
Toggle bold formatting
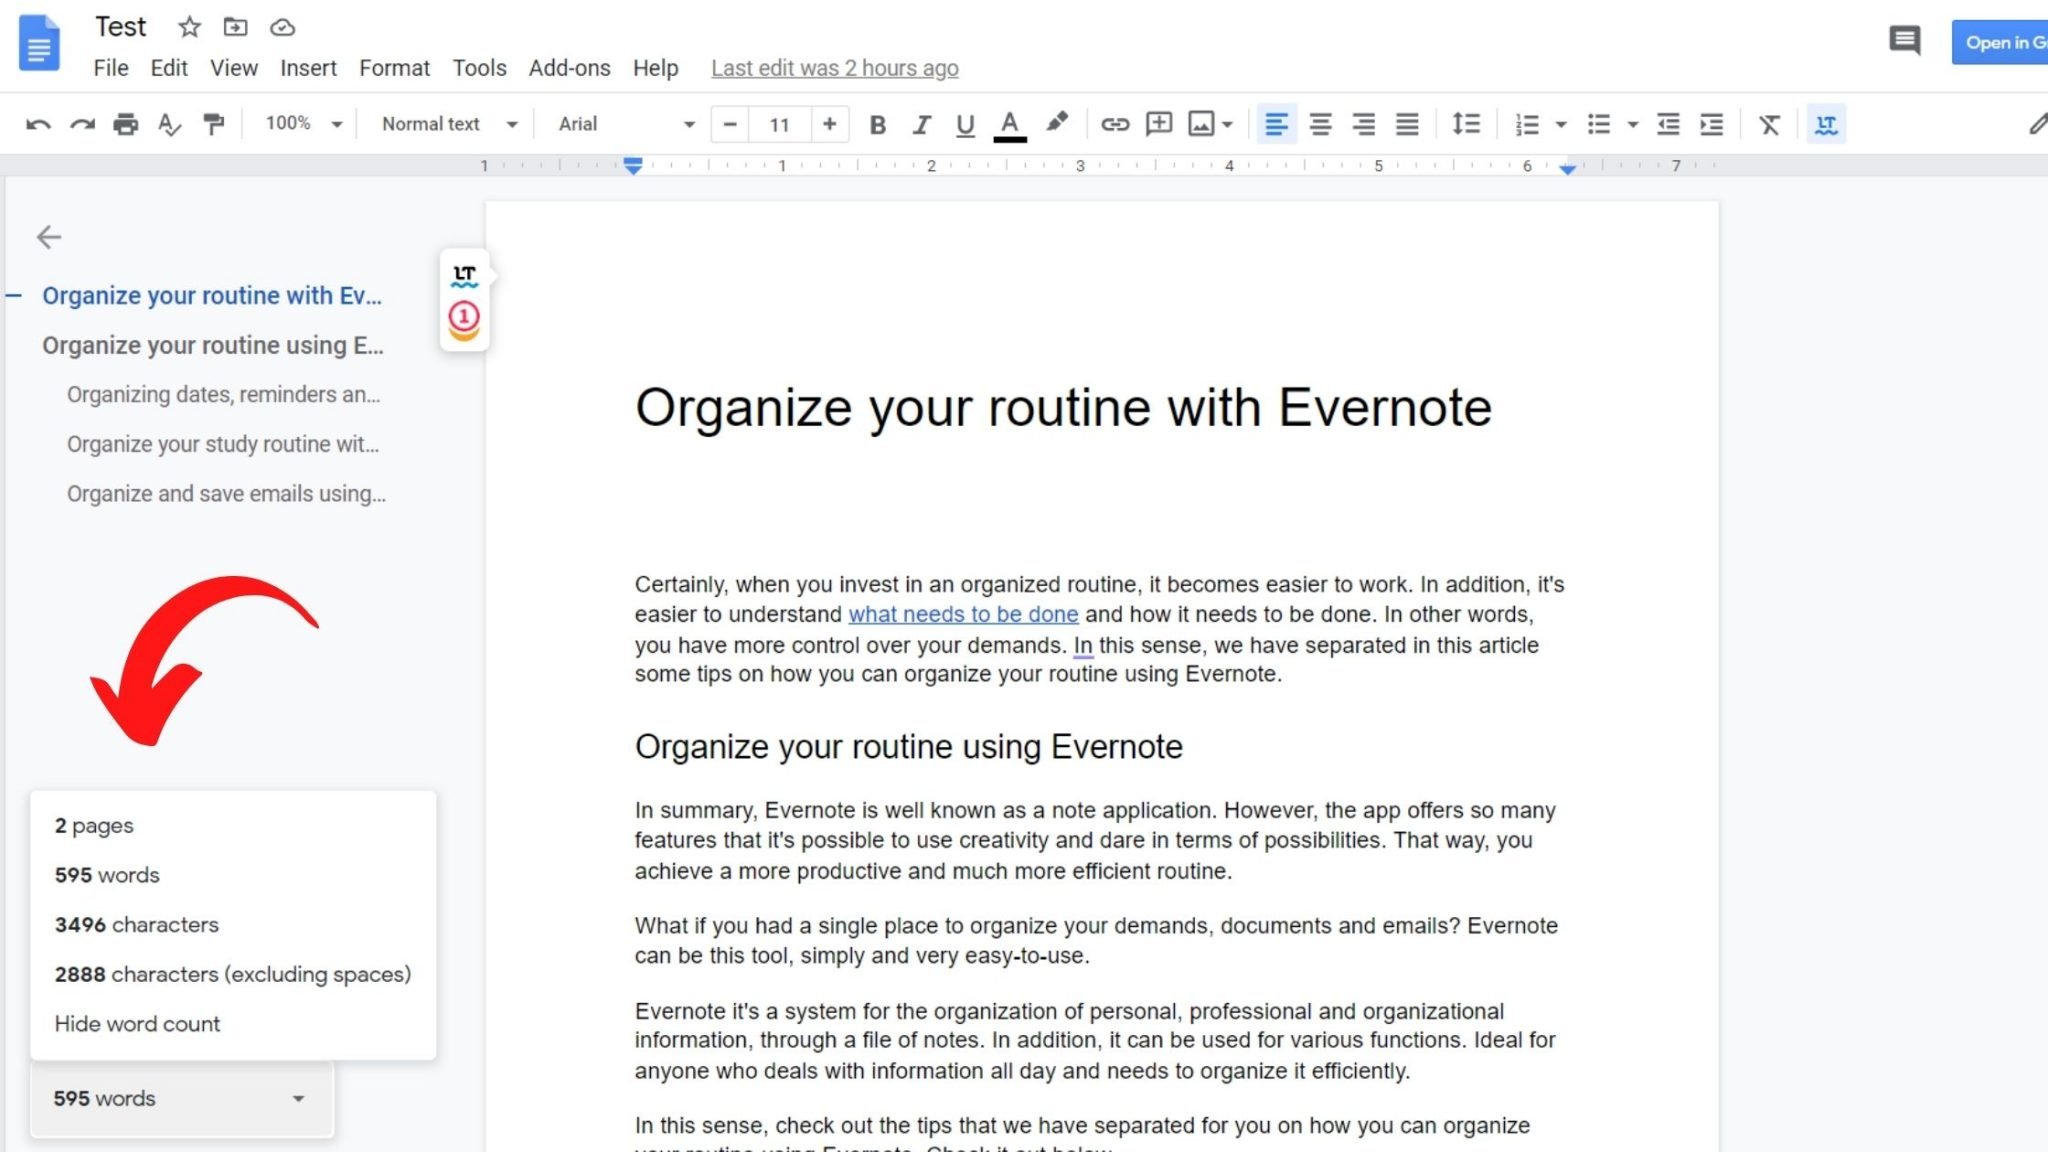tap(877, 124)
